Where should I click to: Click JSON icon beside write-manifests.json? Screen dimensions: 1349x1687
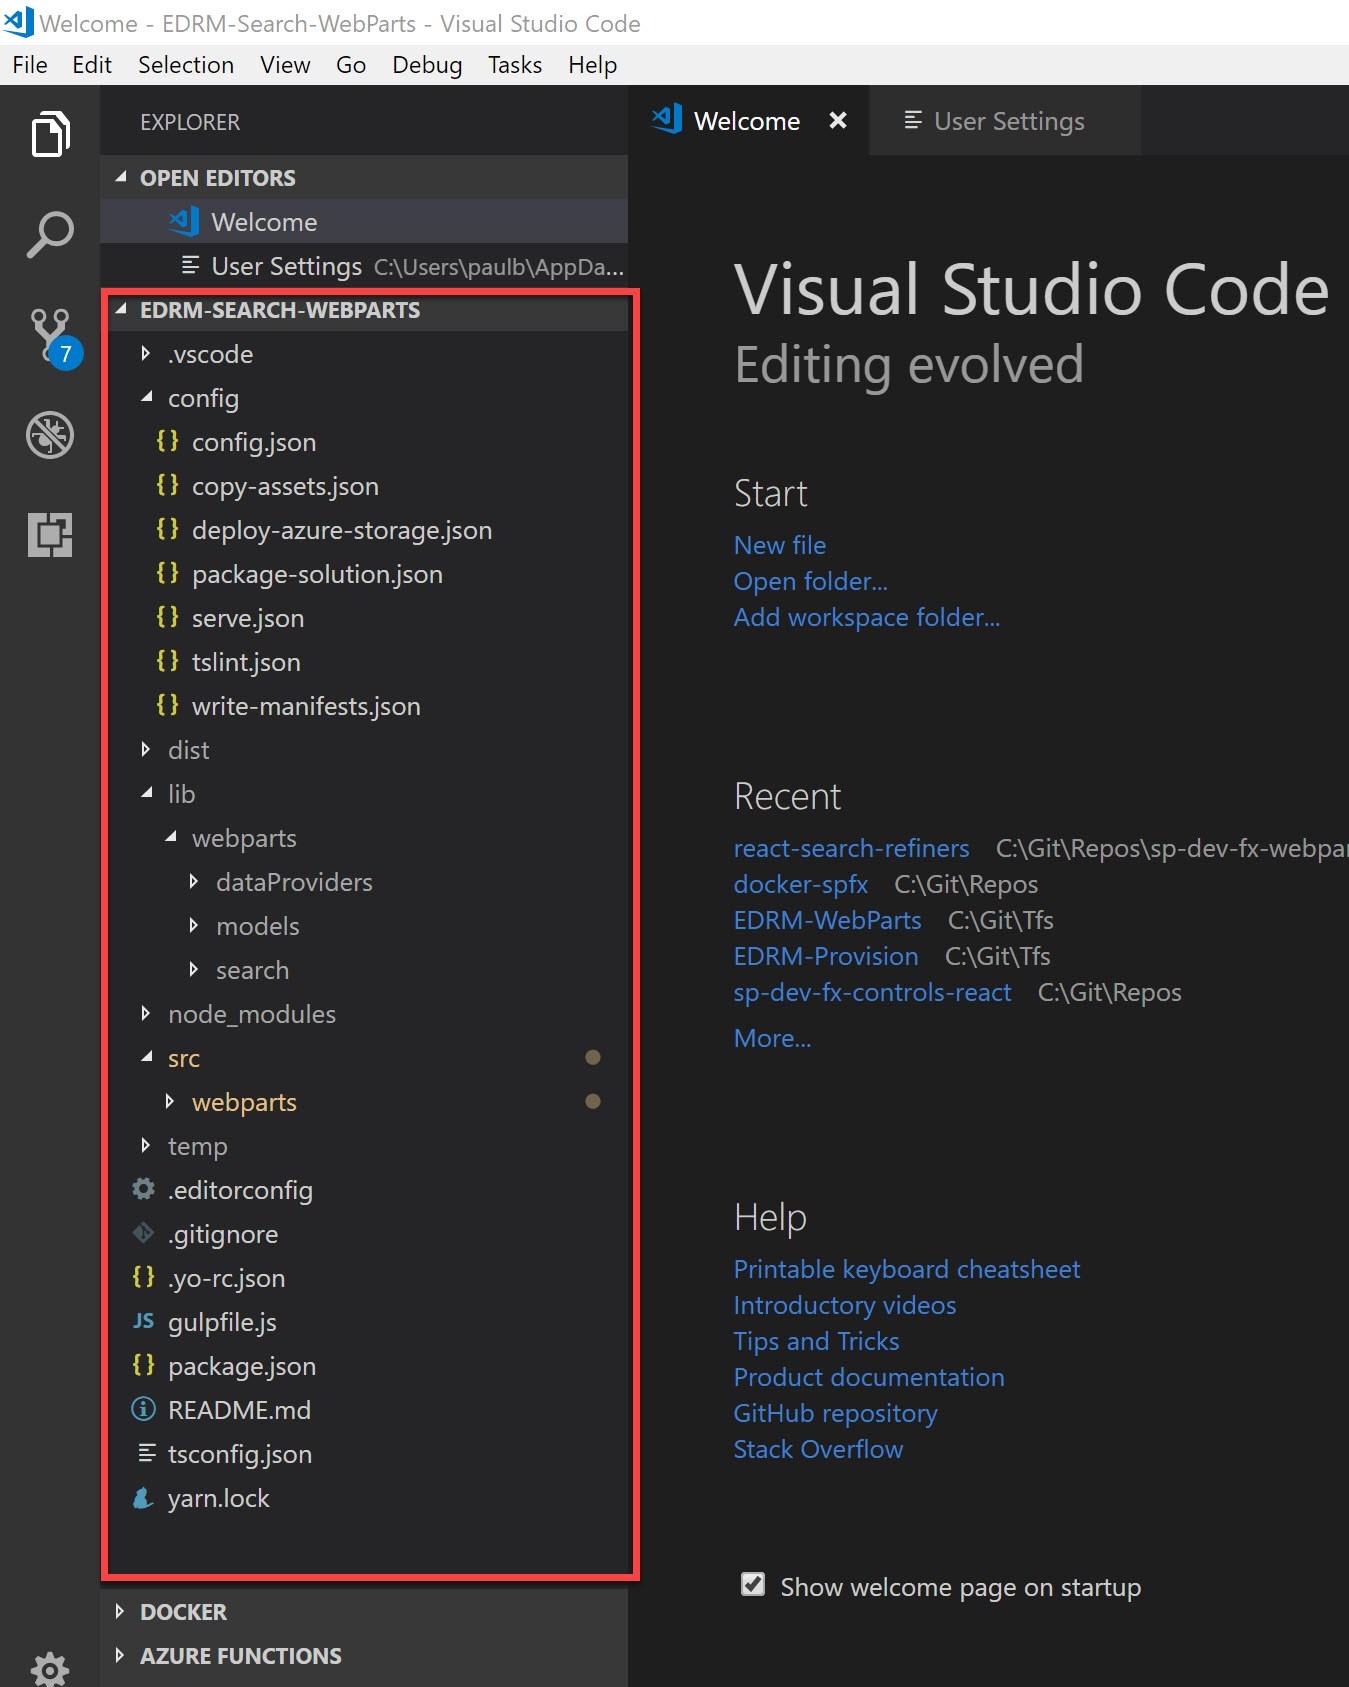coord(167,705)
